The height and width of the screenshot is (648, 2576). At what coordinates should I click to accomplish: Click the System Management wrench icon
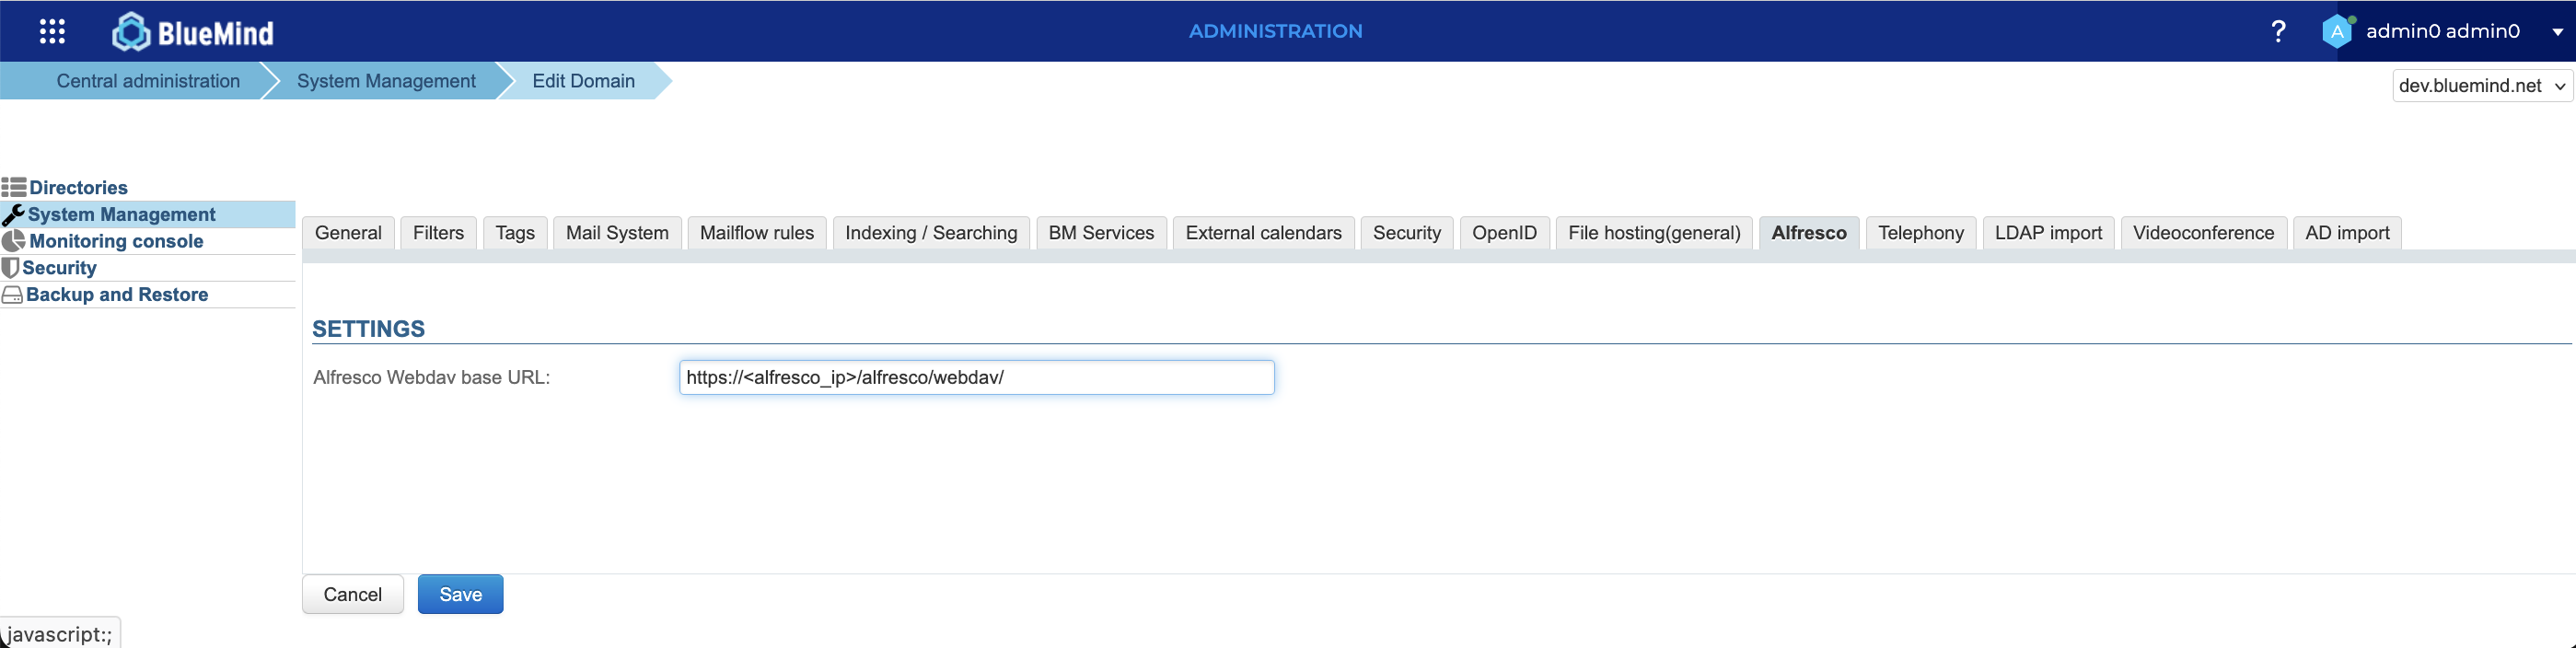pos(14,214)
